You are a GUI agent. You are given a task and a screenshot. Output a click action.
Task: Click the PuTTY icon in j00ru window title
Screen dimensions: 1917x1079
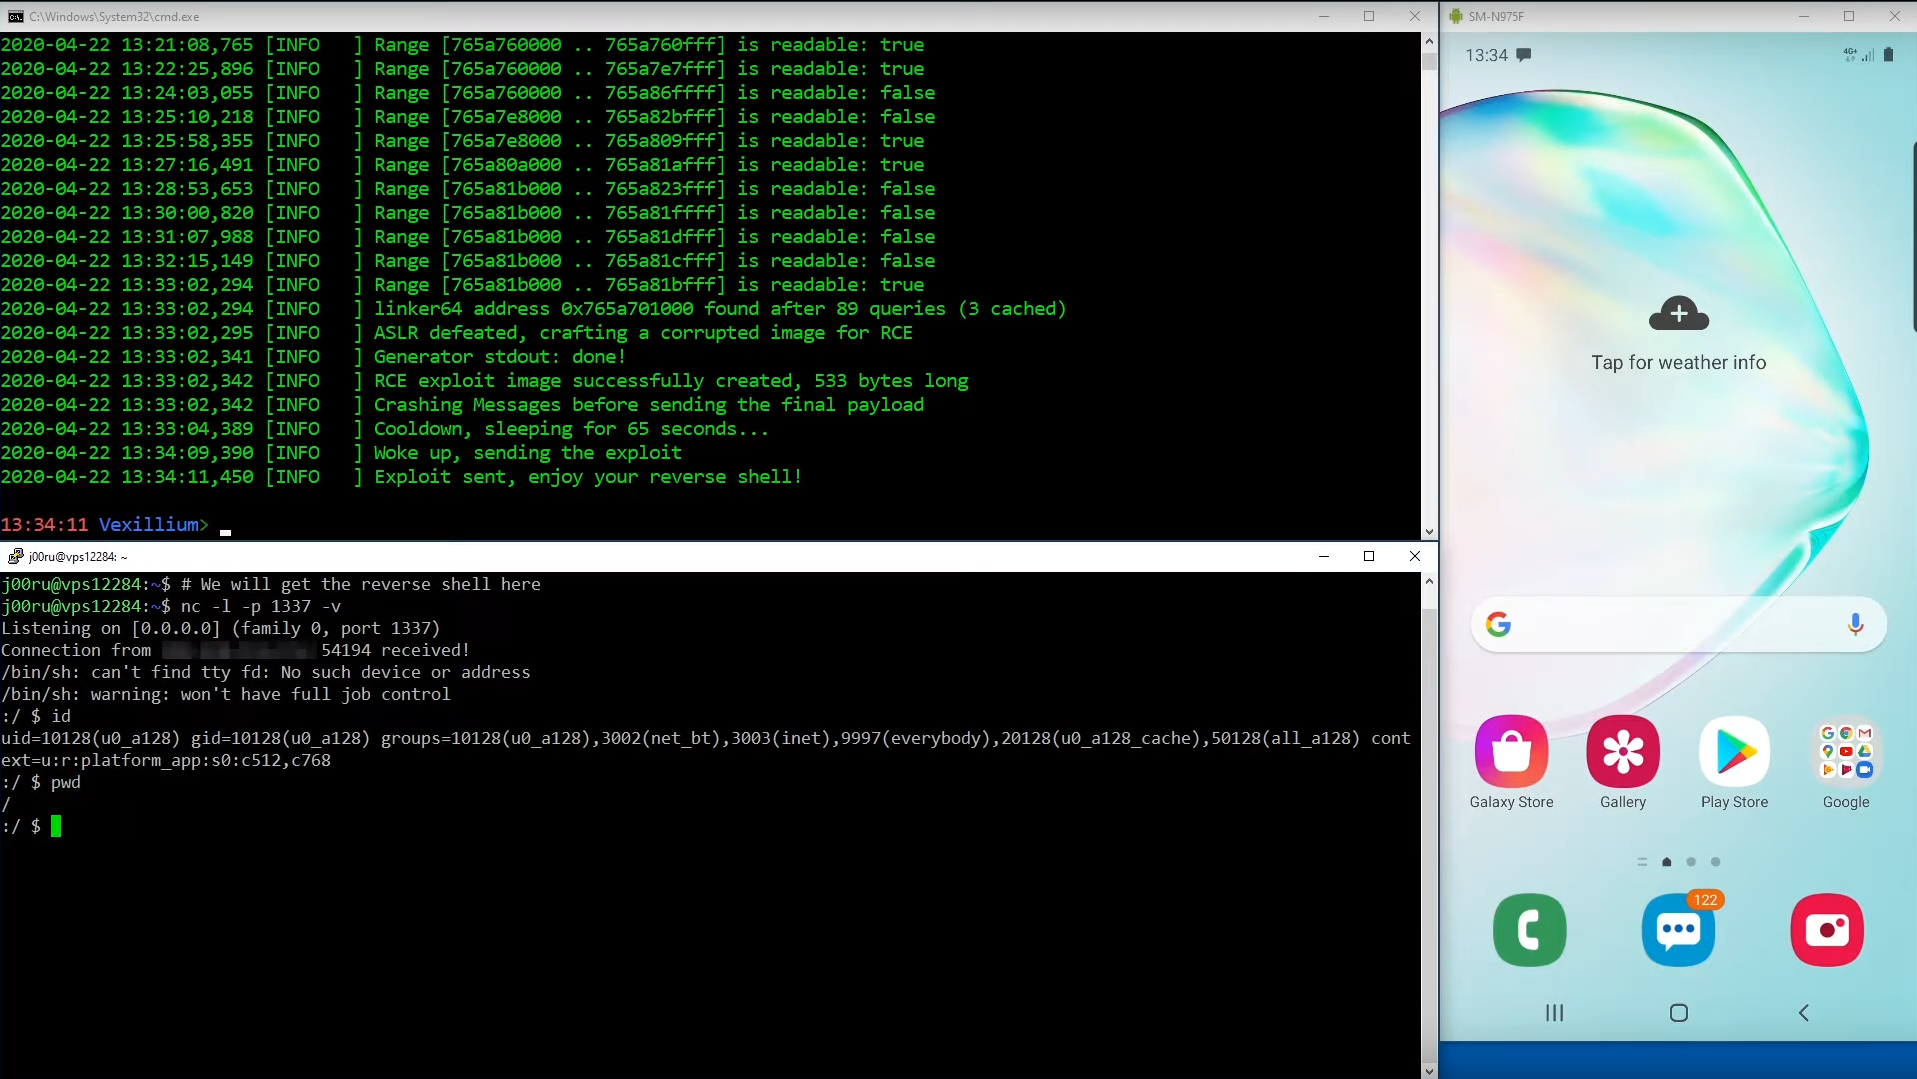(x=16, y=556)
